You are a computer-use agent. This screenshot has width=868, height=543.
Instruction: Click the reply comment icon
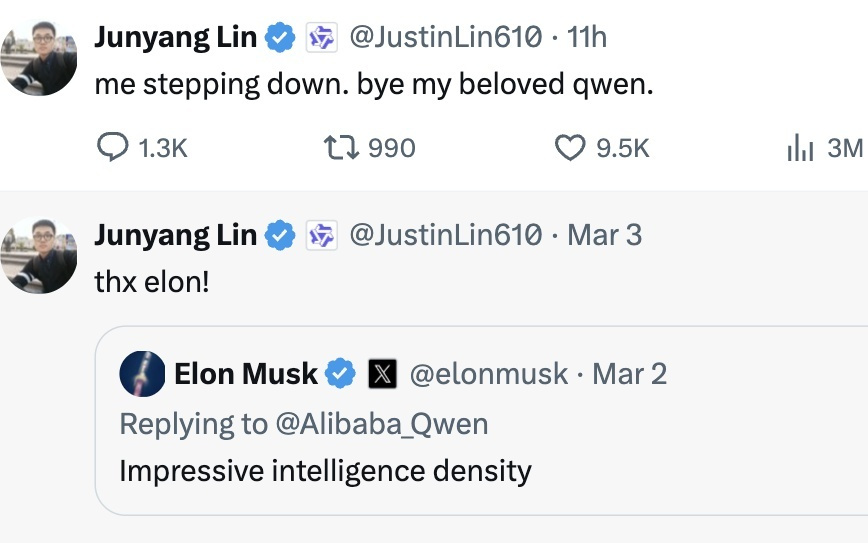111,148
